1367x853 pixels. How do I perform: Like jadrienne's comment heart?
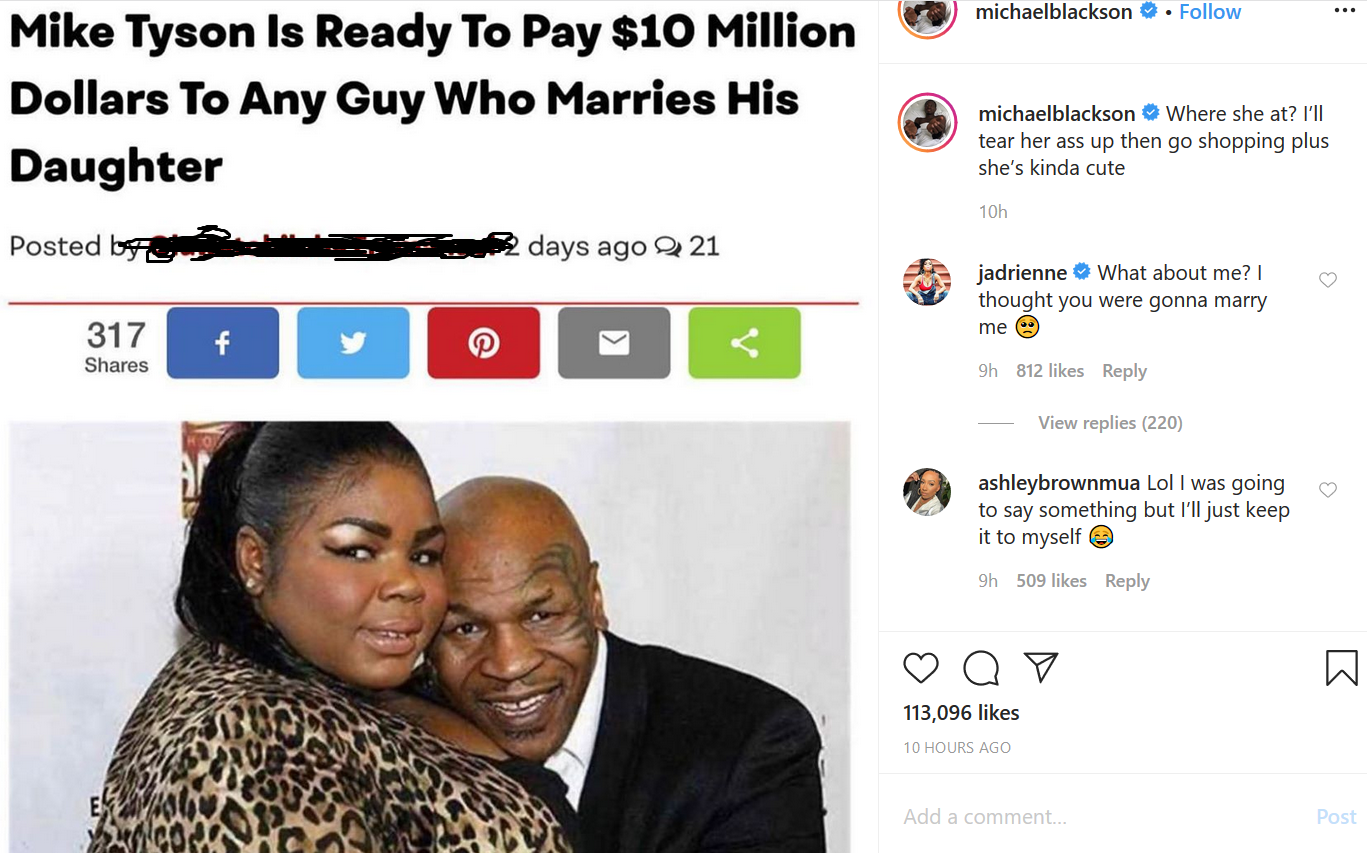click(x=1328, y=280)
